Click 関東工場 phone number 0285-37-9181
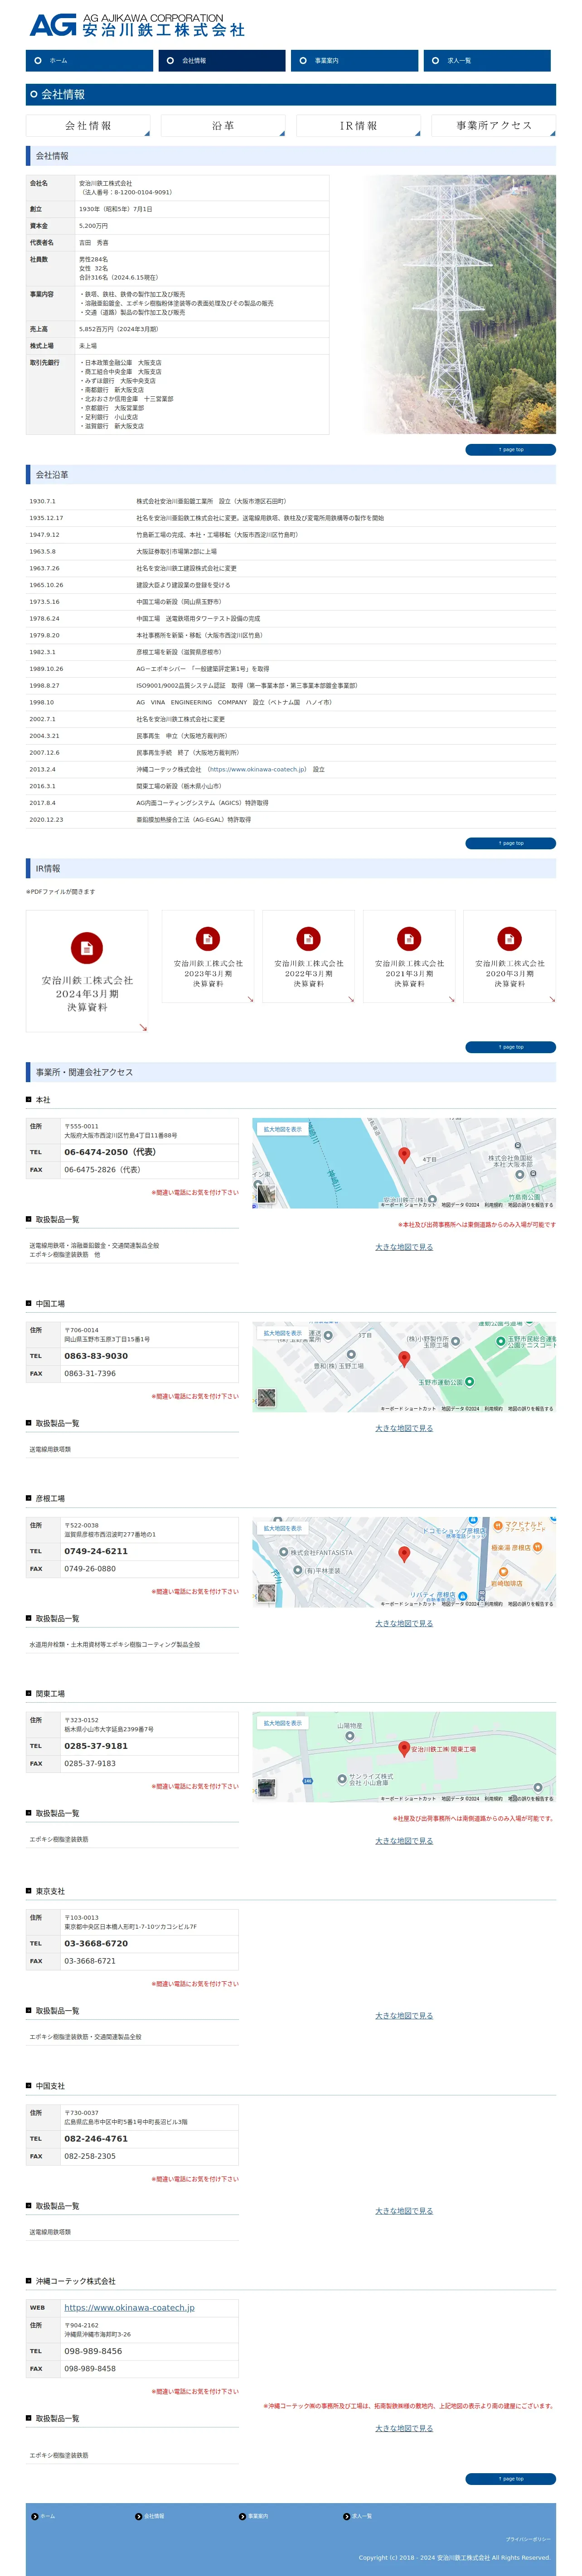Viewport: 582px width, 2576px height. (x=96, y=1746)
